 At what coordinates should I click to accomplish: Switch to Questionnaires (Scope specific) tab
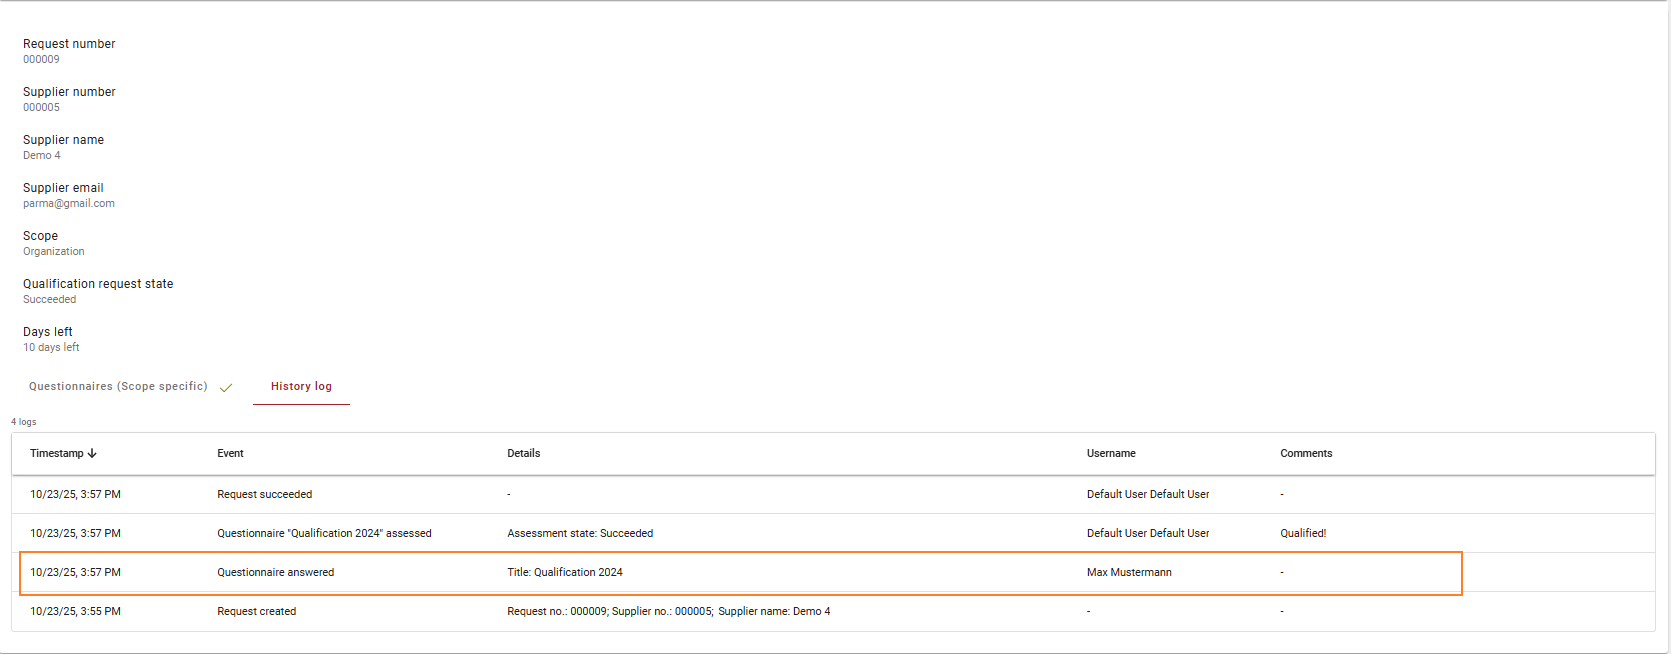(x=118, y=387)
